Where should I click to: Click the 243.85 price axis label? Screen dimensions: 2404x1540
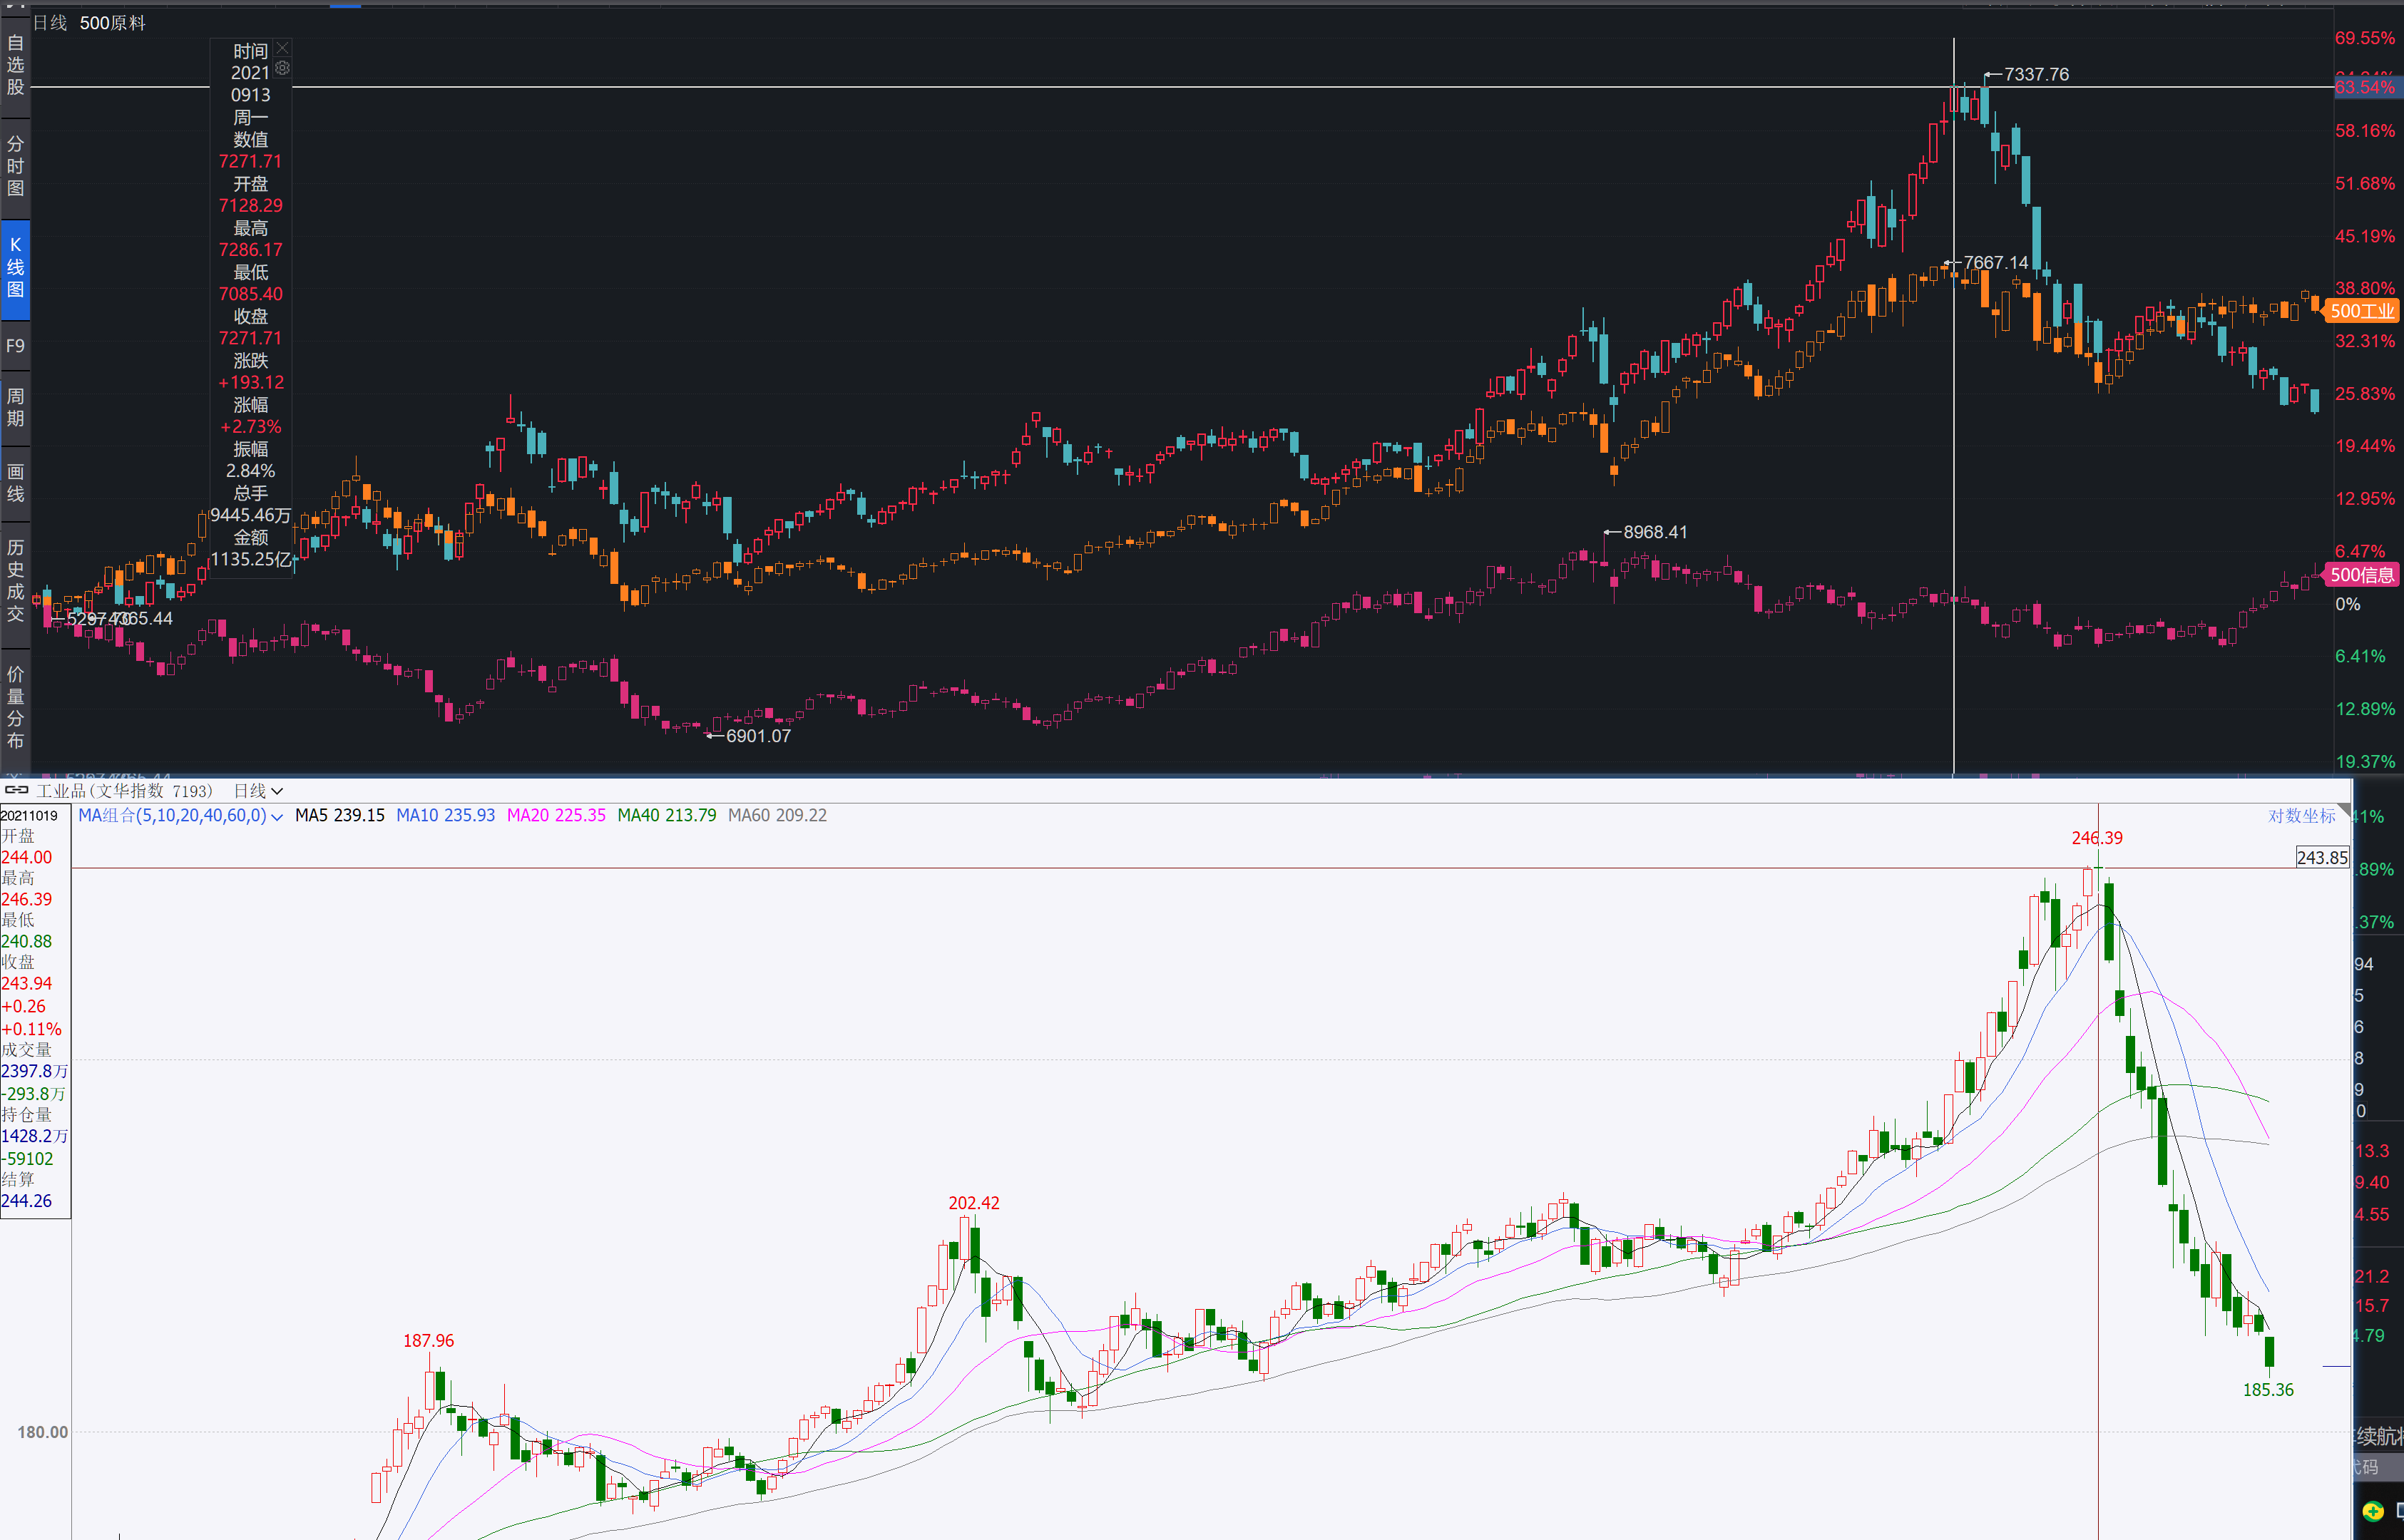(x=2321, y=858)
